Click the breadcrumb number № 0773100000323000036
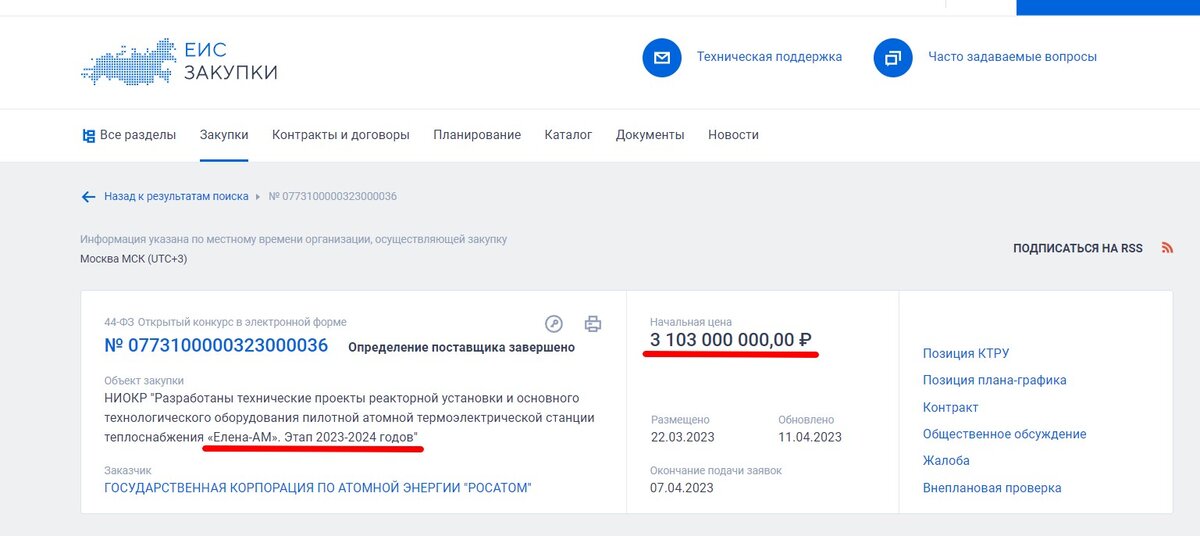Viewport: 1200px width, 536px height. (333, 197)
